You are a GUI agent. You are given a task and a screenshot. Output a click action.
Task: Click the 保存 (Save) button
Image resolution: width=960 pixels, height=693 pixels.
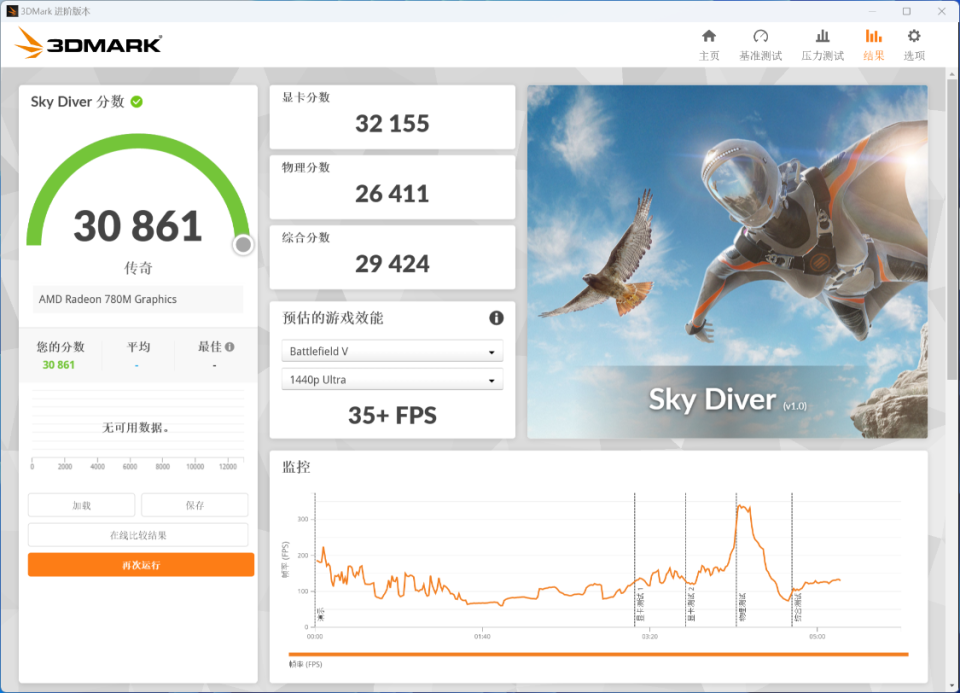(195, 505)
